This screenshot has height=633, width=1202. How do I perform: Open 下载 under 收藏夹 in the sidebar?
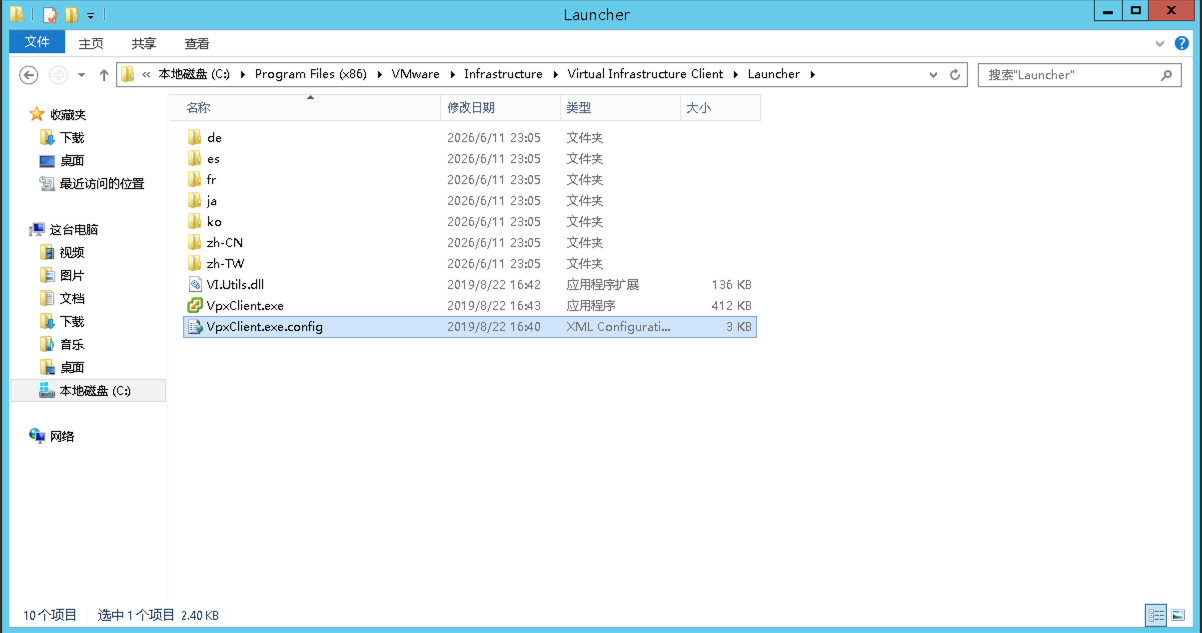[62, 138]
